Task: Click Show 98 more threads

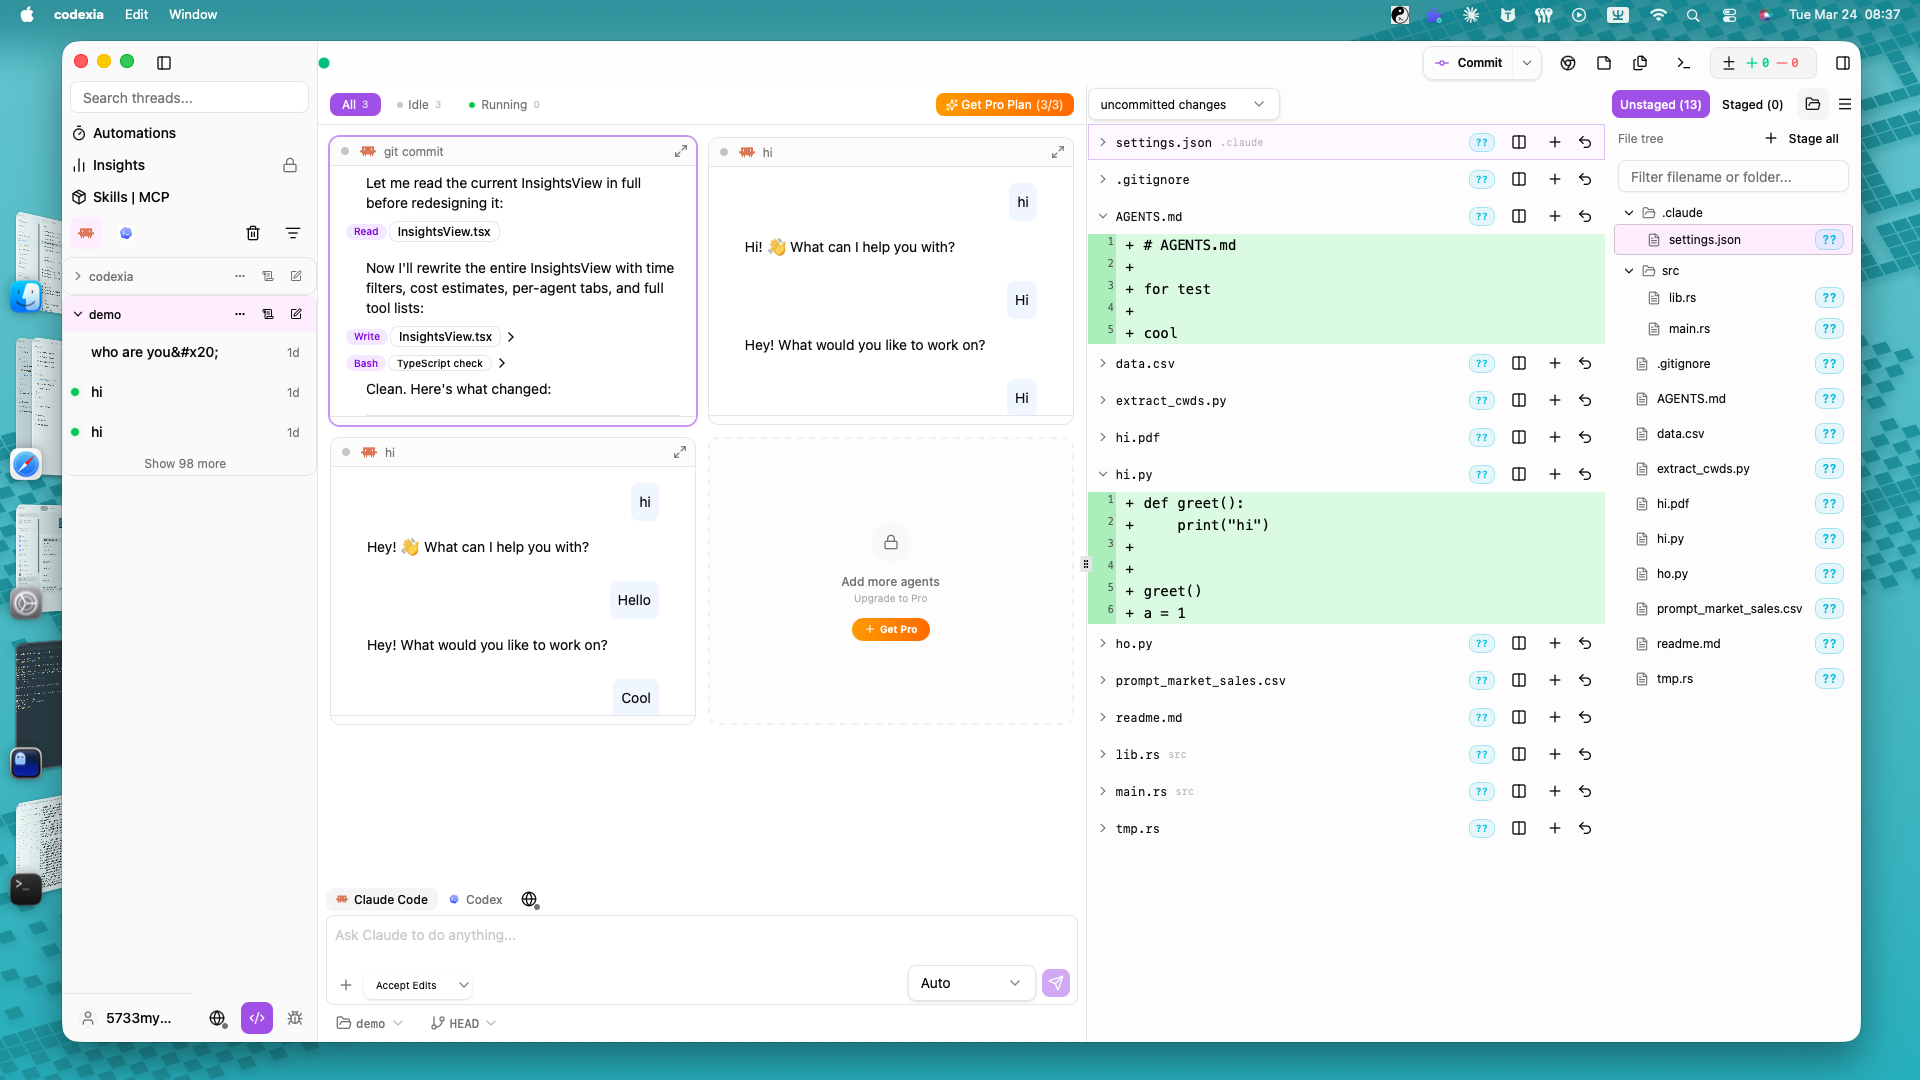Action: 185,464
